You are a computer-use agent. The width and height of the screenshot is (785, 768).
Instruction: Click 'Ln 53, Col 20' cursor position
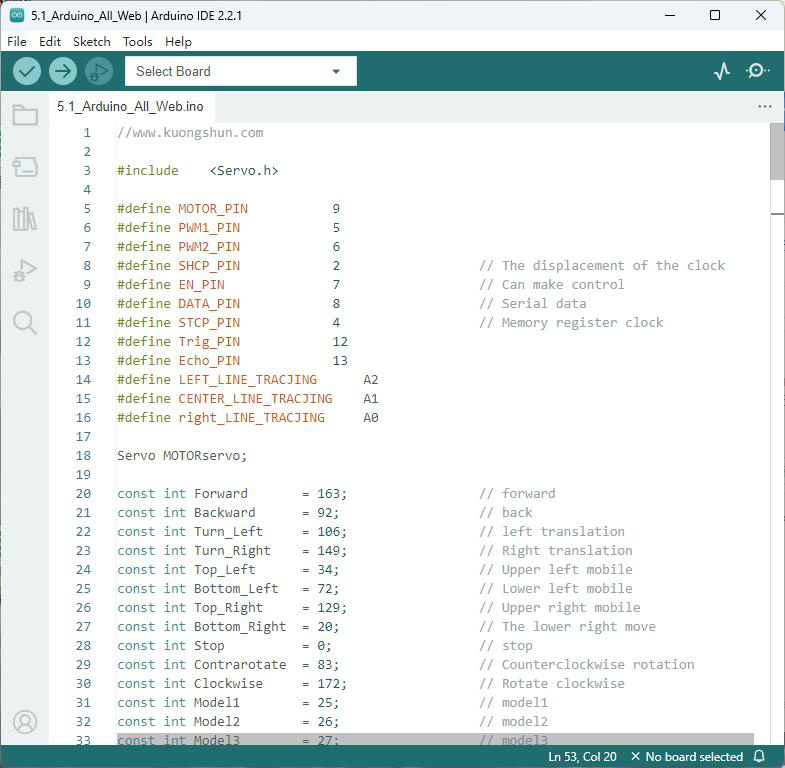coord(582,756)
